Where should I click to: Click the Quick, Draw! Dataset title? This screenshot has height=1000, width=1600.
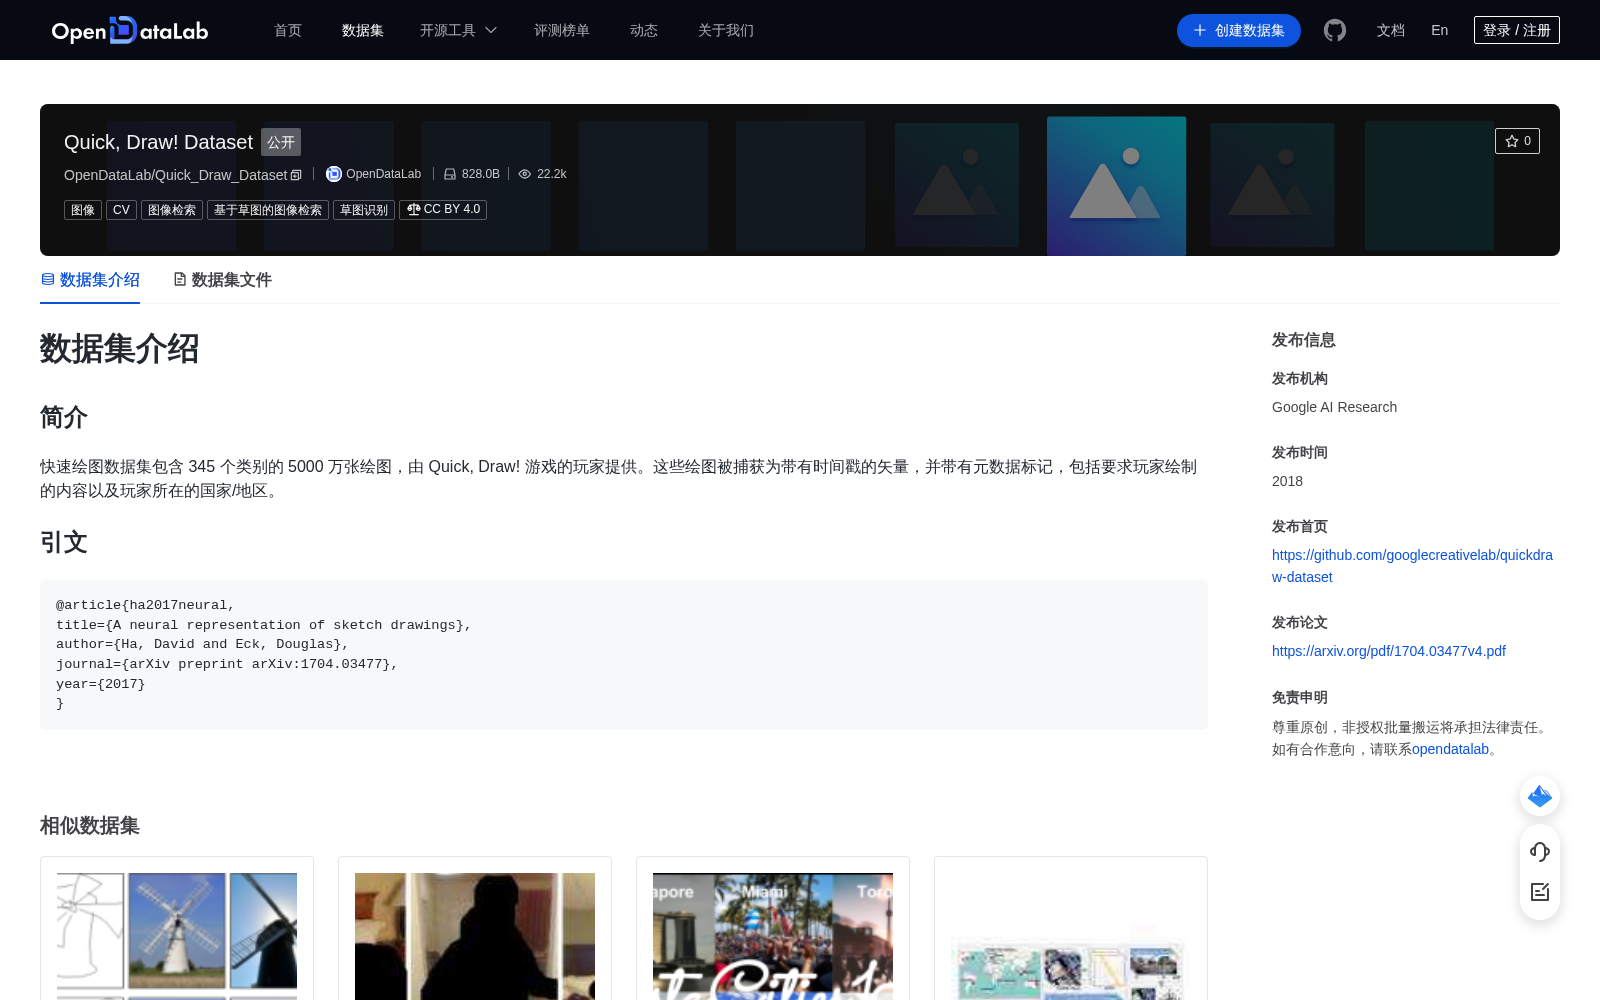[158, 142]
